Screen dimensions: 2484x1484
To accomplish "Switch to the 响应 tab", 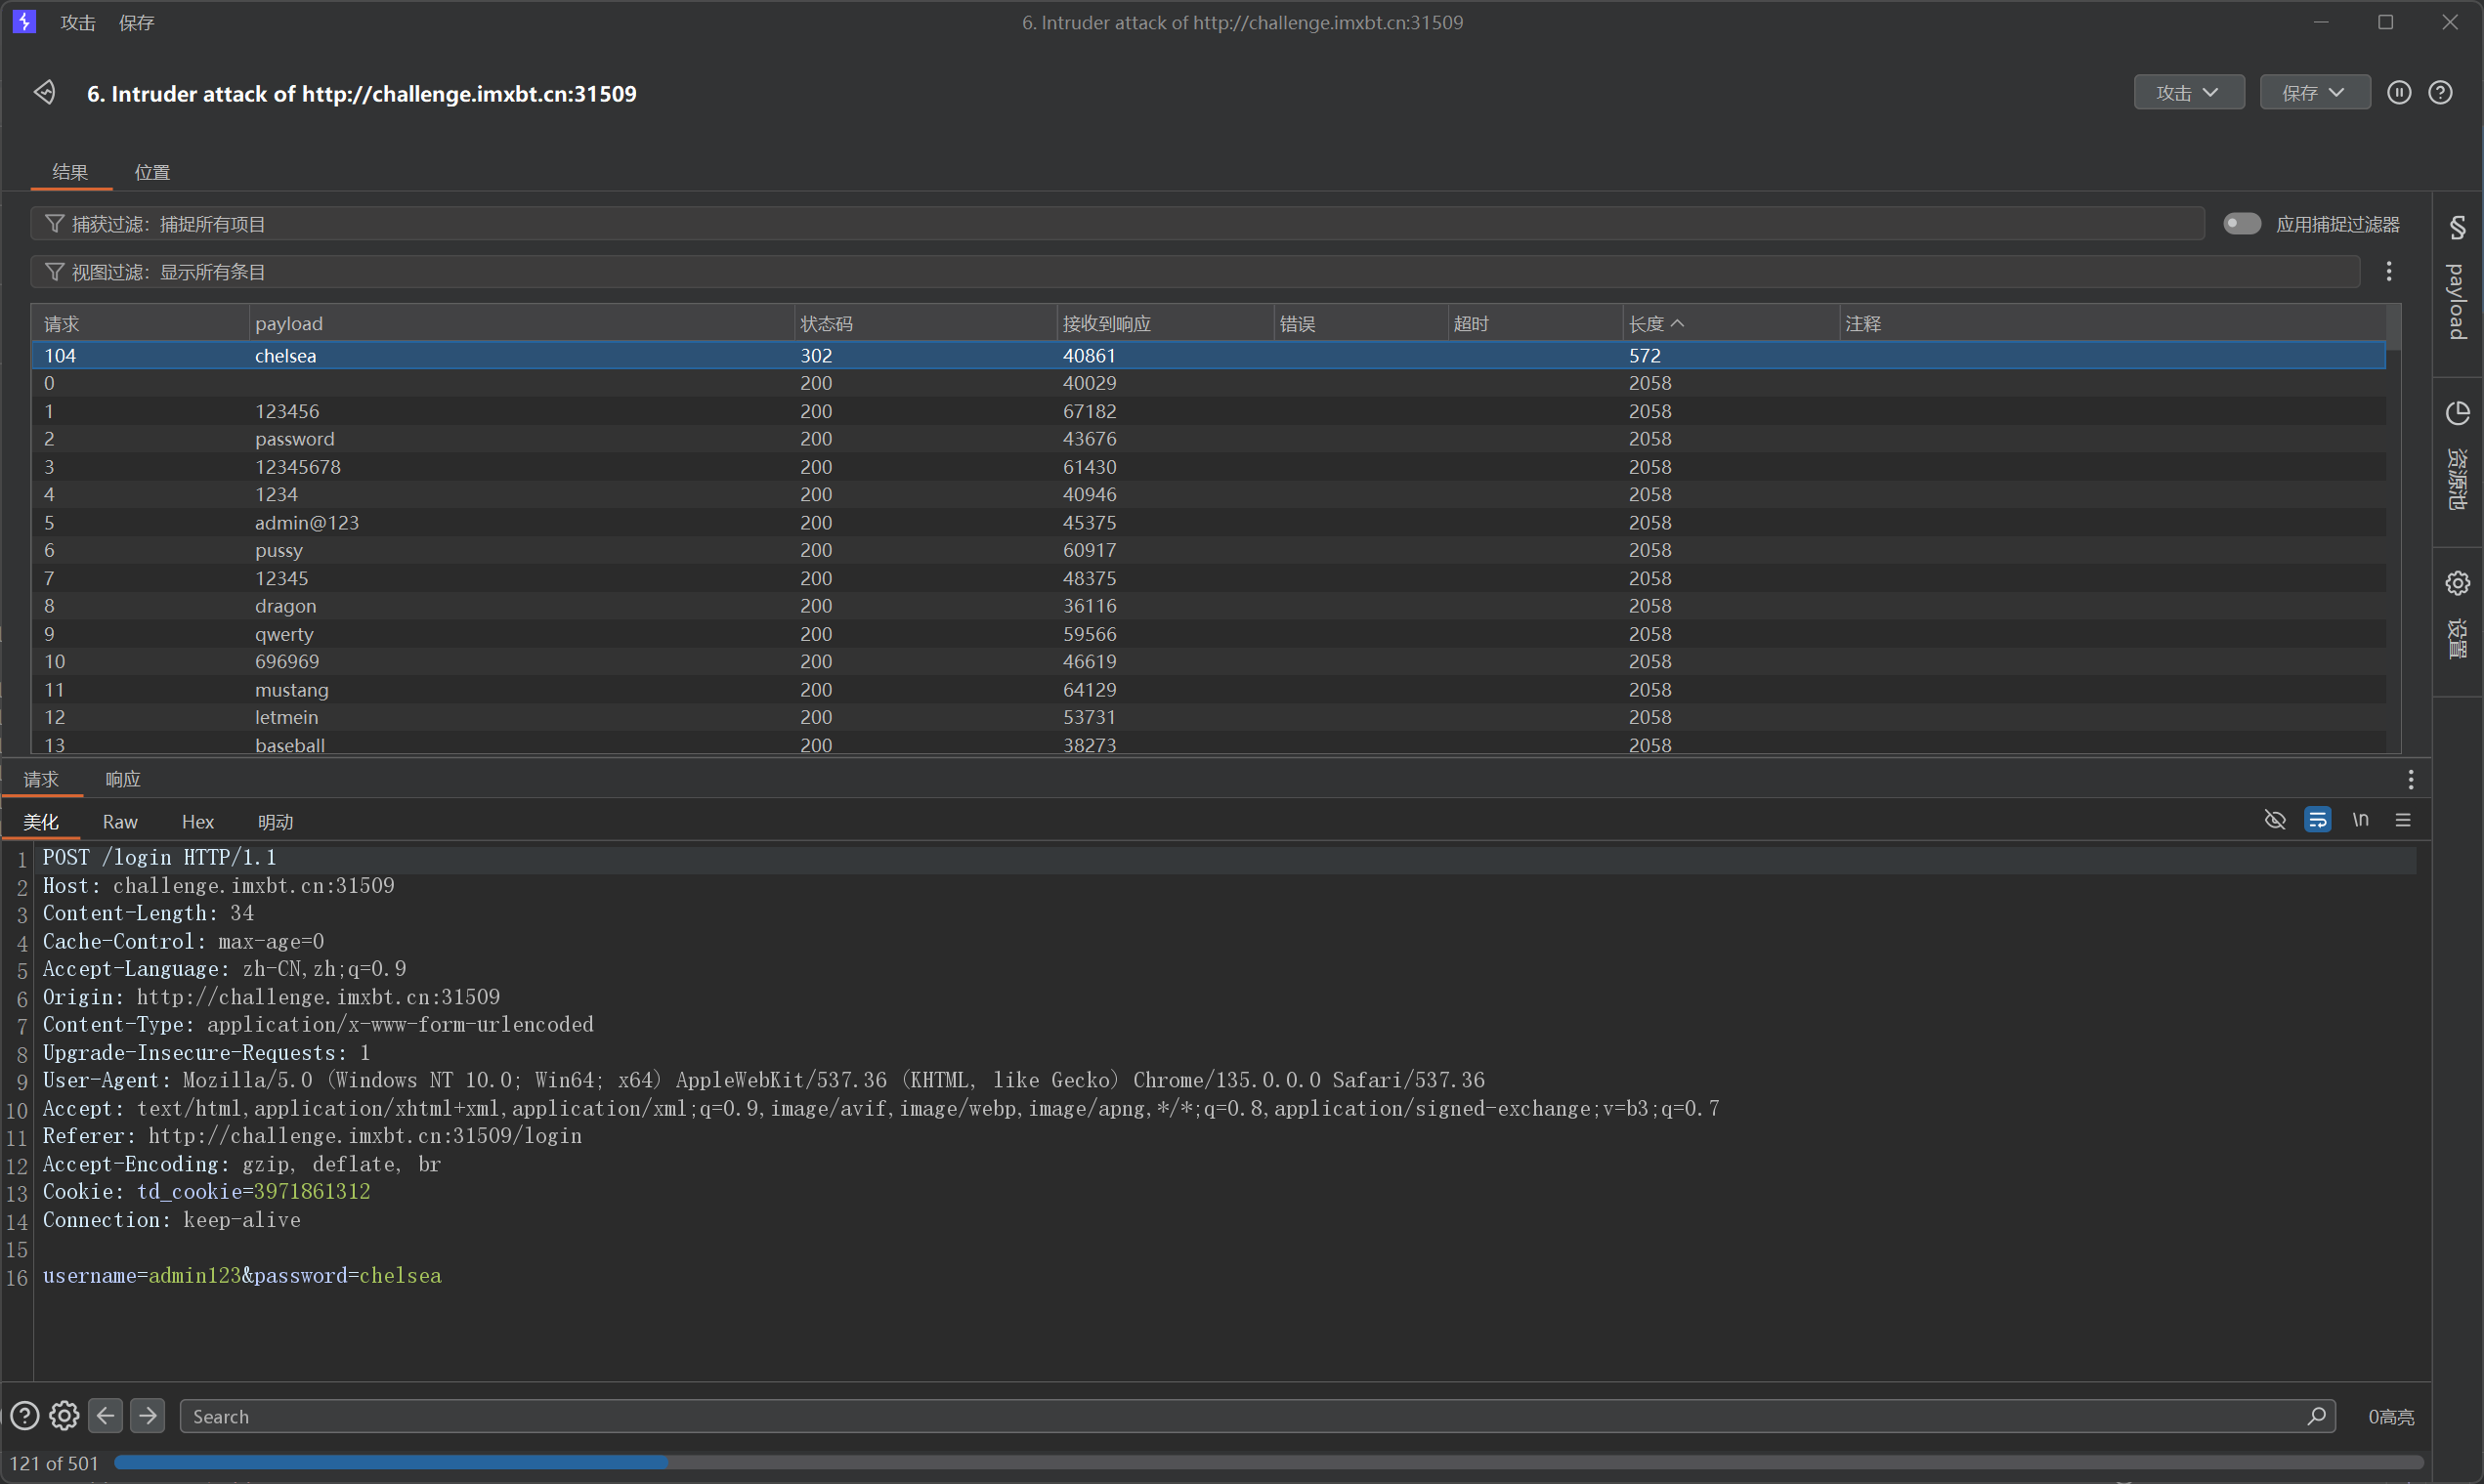I will tap(122, 779).
